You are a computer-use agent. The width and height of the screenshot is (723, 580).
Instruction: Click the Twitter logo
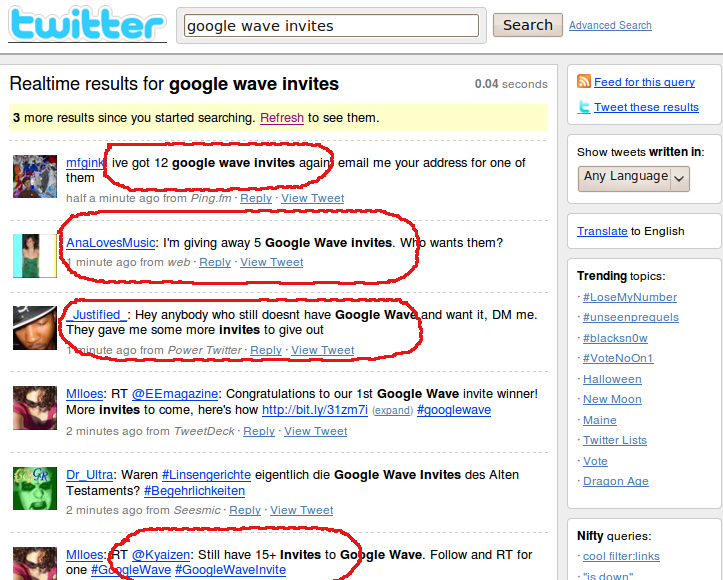pyautogui.click(x=87, y=25)
